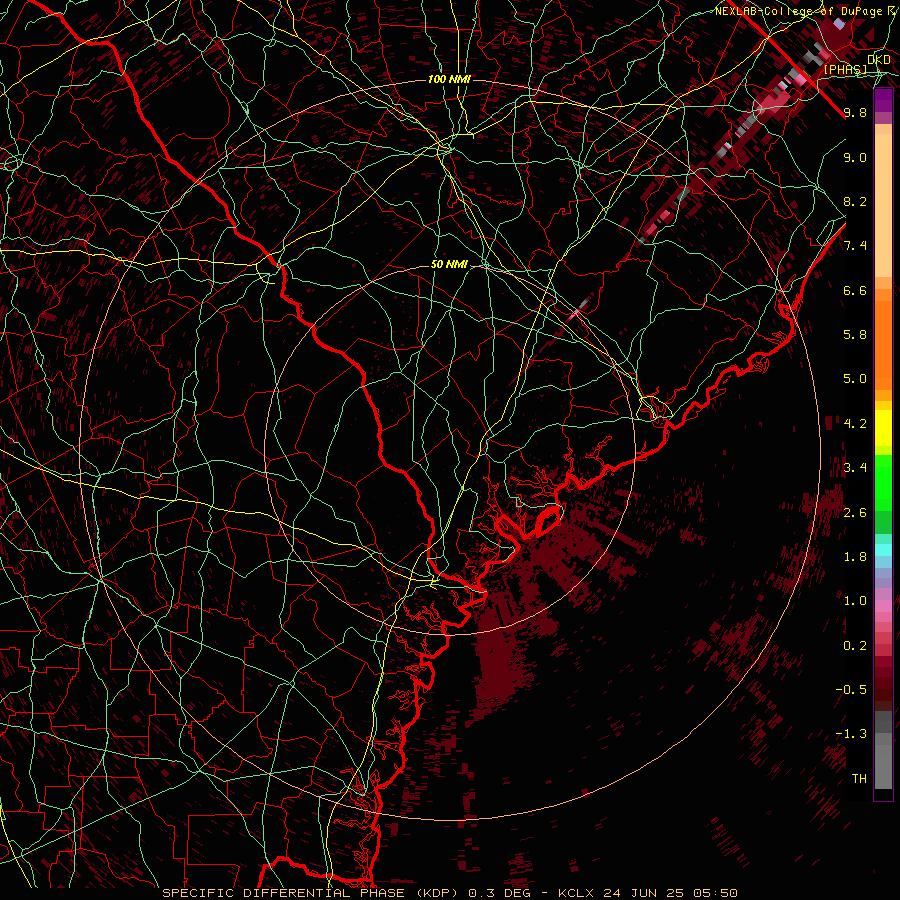Click the yellow segment of color bar
Image resolution: width=900 pixels, height=900 pixels.
[883, 428]
